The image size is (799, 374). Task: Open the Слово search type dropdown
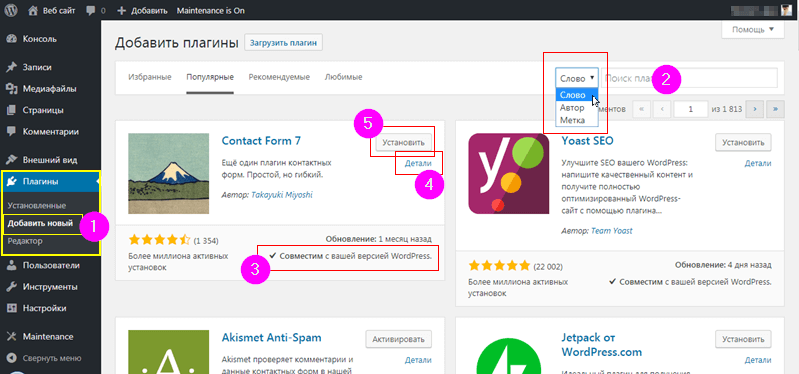tap(577, 78)
